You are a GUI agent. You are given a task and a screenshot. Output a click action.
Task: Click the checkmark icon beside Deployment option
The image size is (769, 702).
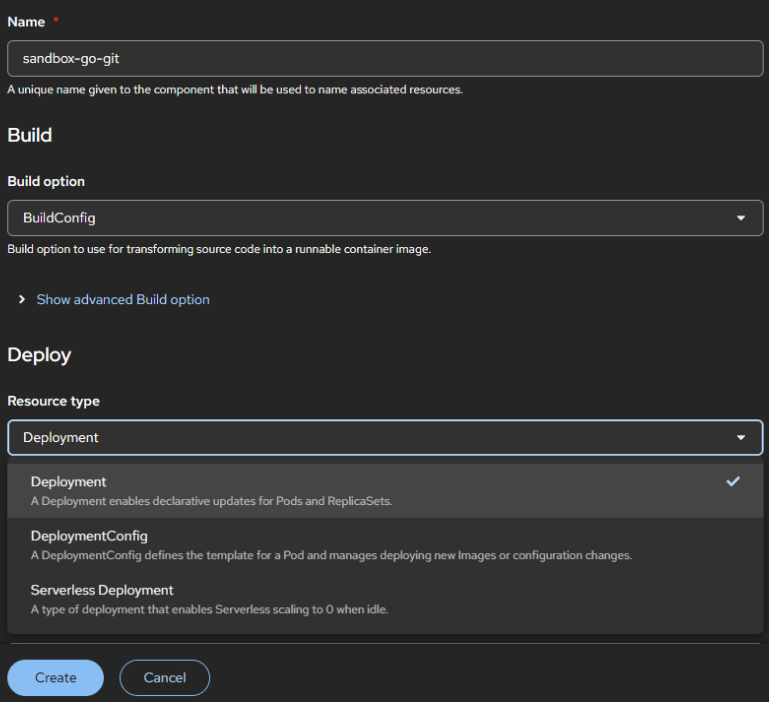[x=733, y=482]
